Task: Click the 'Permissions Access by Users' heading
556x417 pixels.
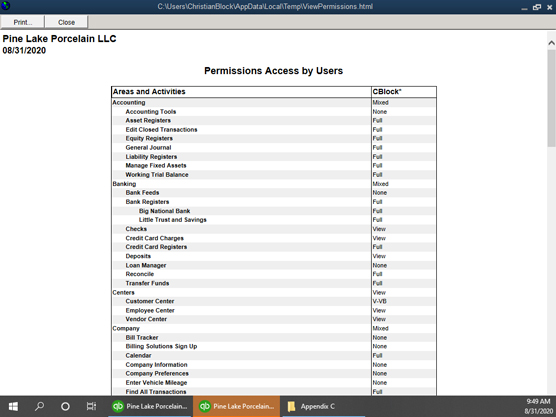Action: 273,71
